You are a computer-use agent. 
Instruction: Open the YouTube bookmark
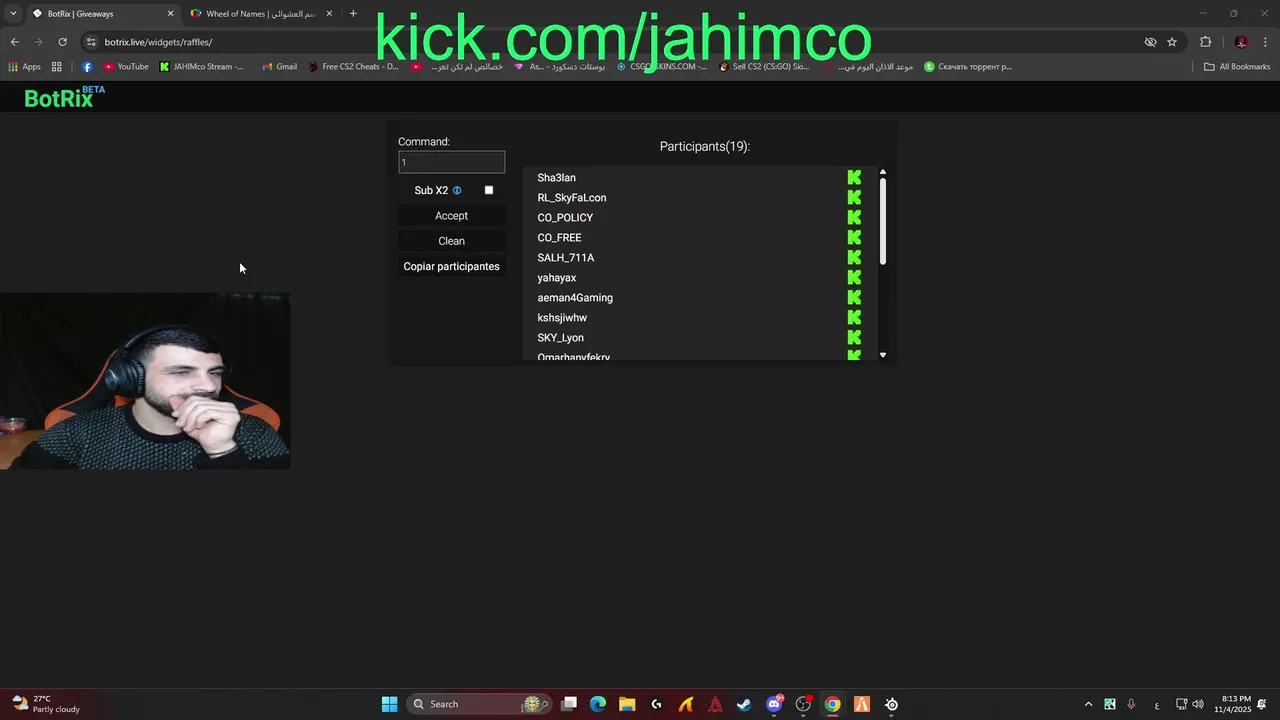coord(126,67)
